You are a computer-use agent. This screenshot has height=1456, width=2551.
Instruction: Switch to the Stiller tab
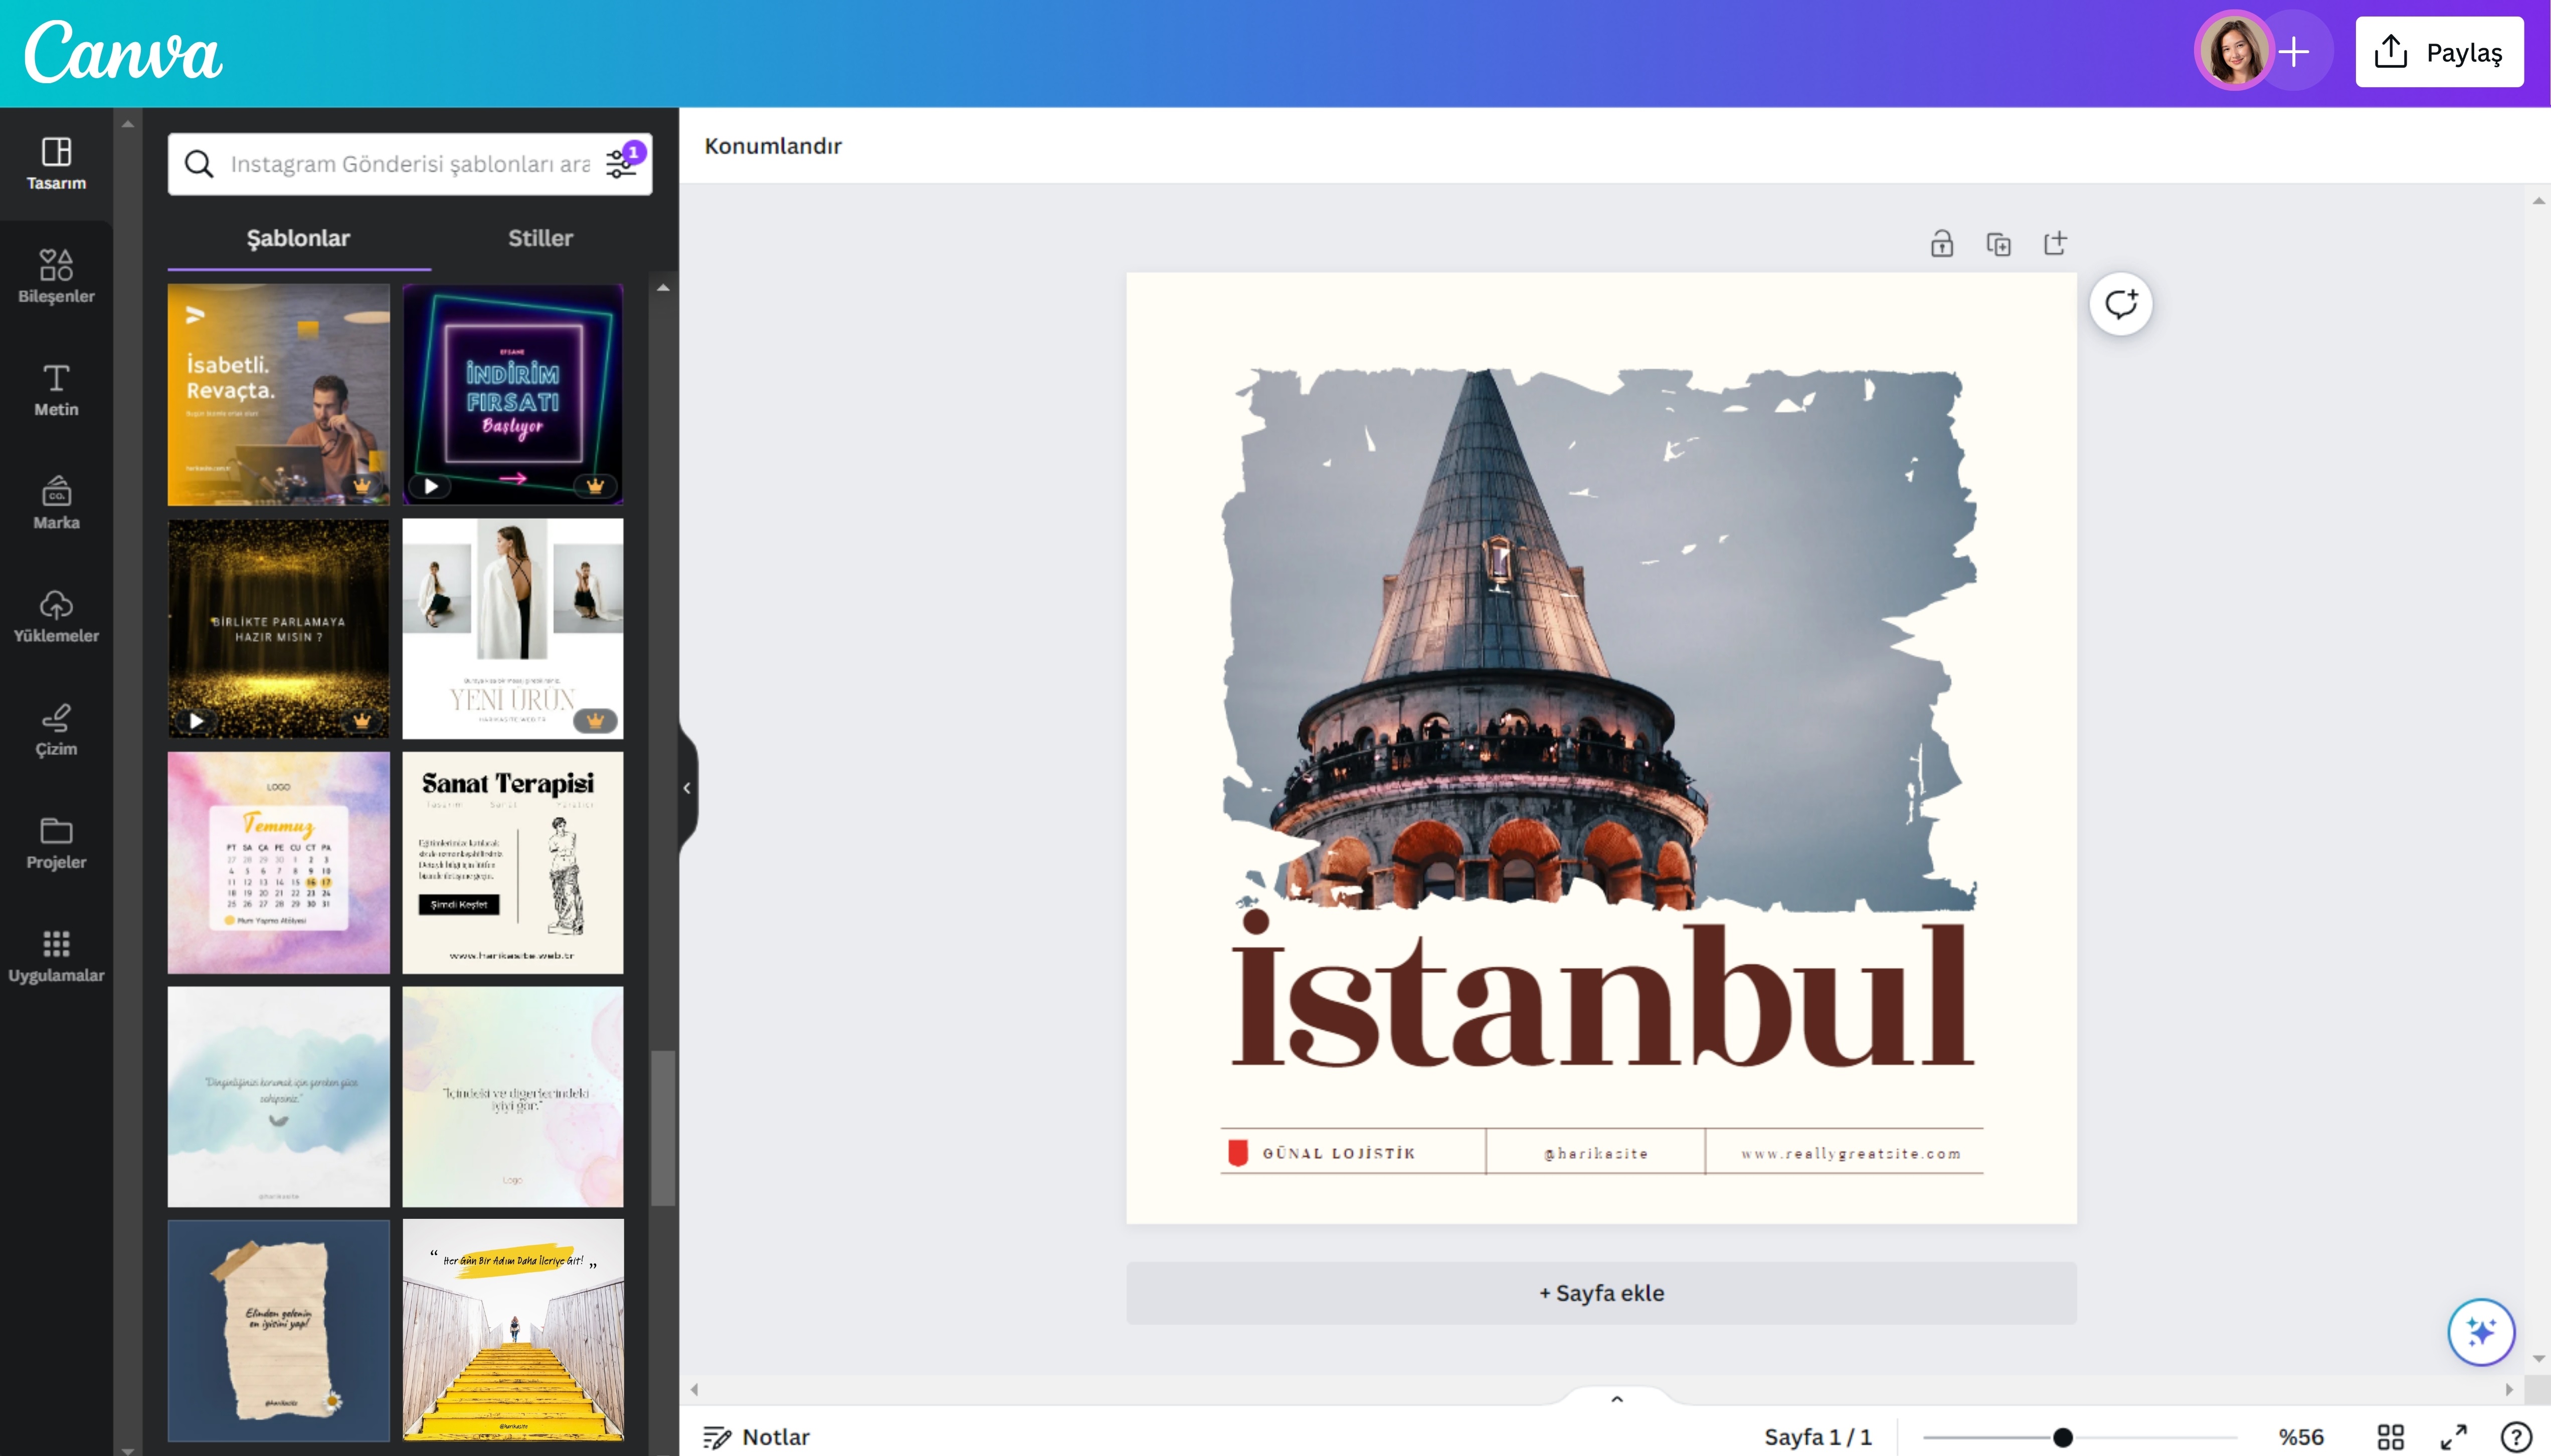tap(540, 238)
